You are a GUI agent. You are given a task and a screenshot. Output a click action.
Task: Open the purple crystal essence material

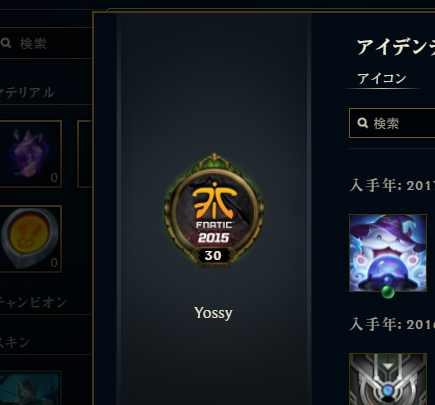tap(29, 154)
